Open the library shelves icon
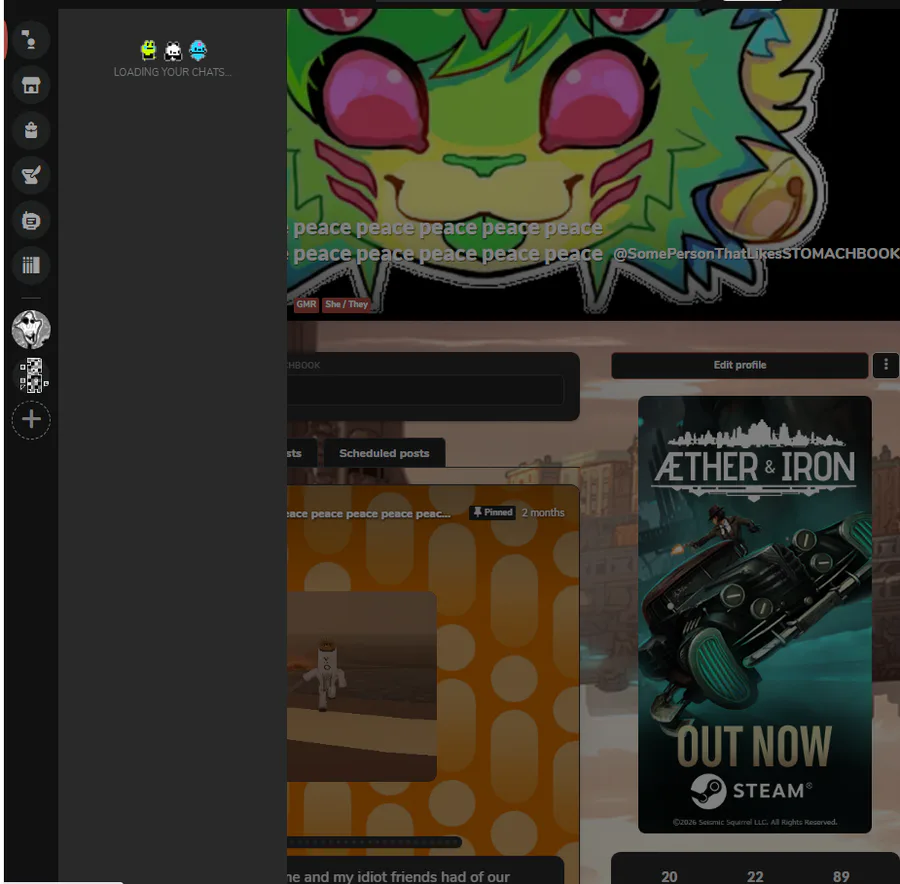This screenshot has width=900, height=884. click(31, 265)
